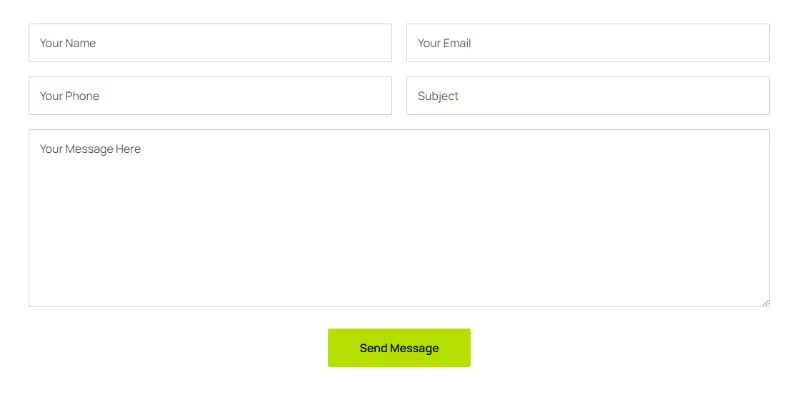The image size is (800, 397).
Task: Activate the message subject text field
Action: click(x=588, y=95)
